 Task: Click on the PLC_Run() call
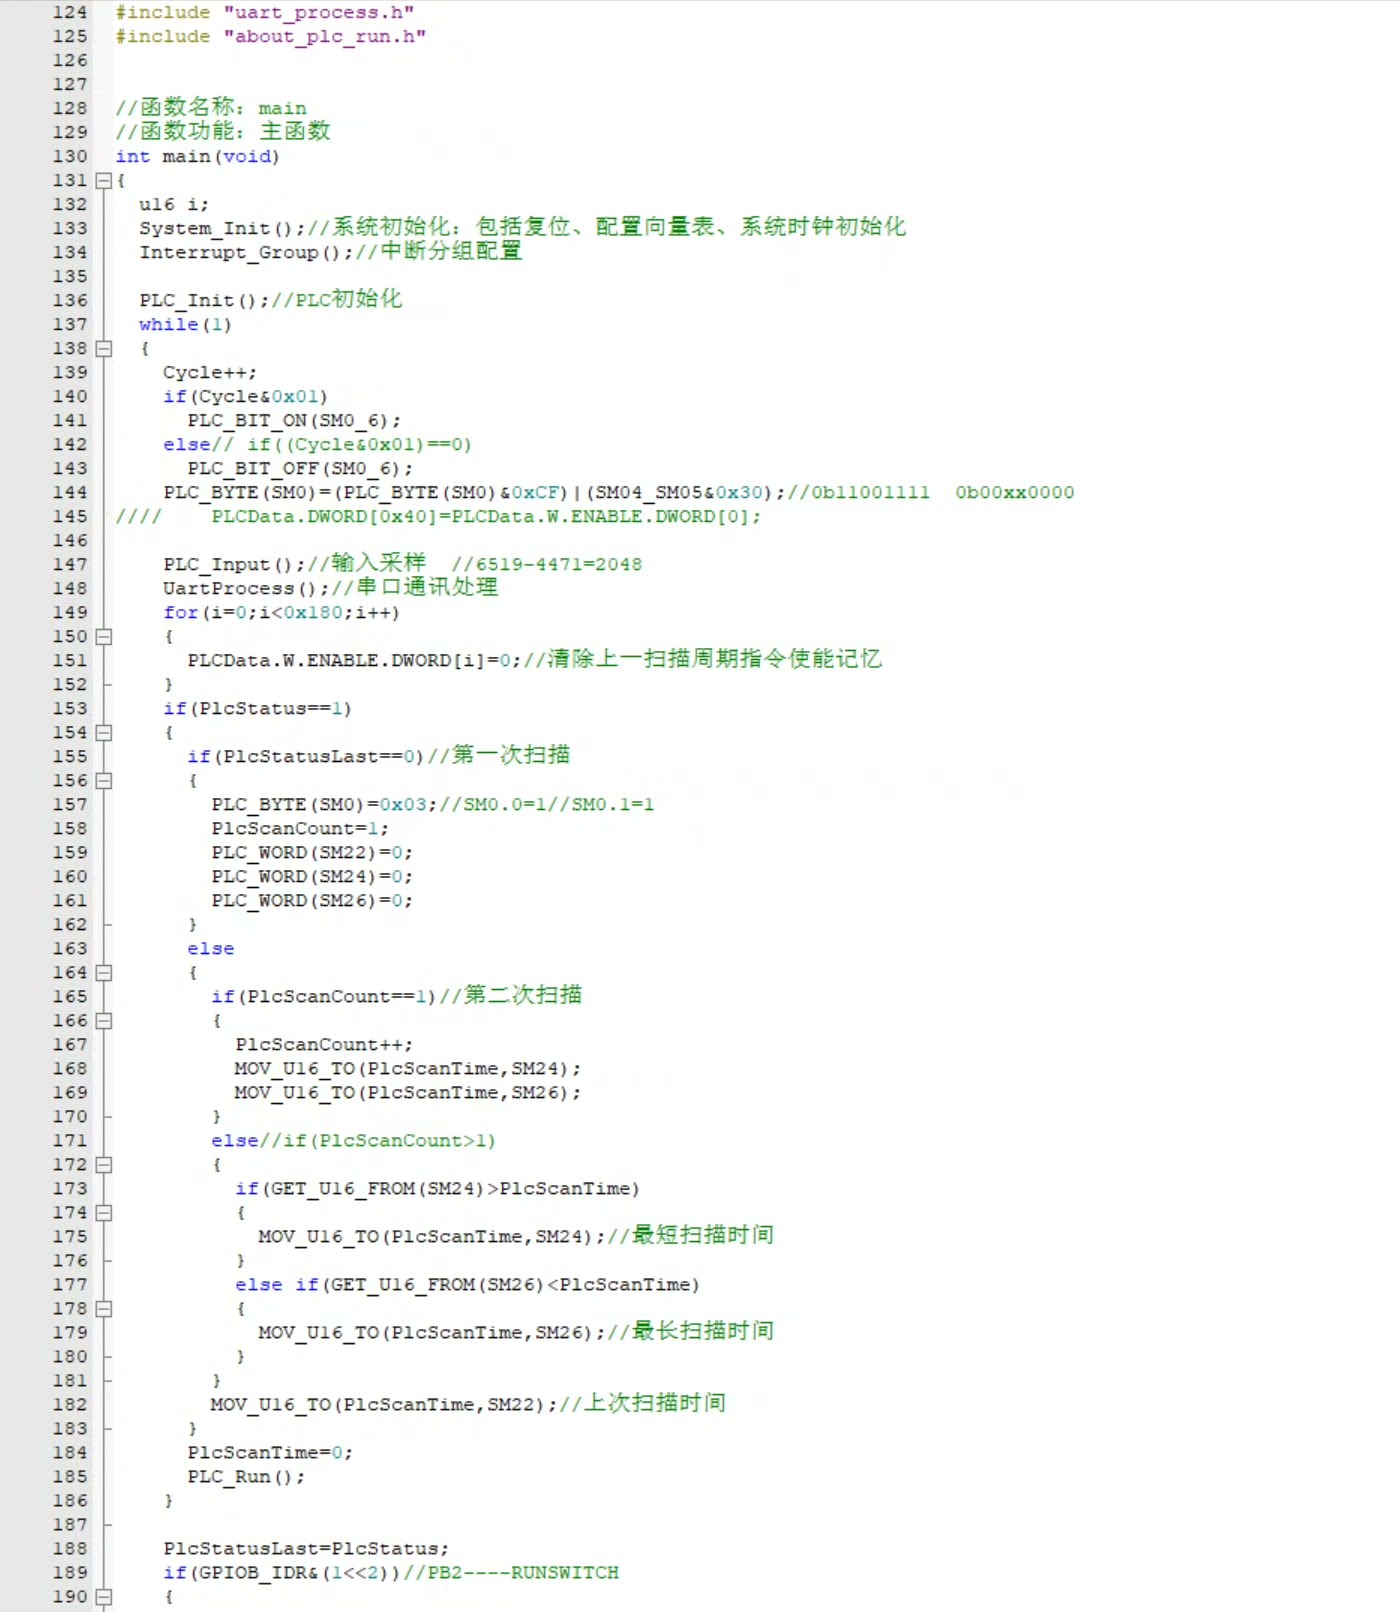(x=245, y=1477)
